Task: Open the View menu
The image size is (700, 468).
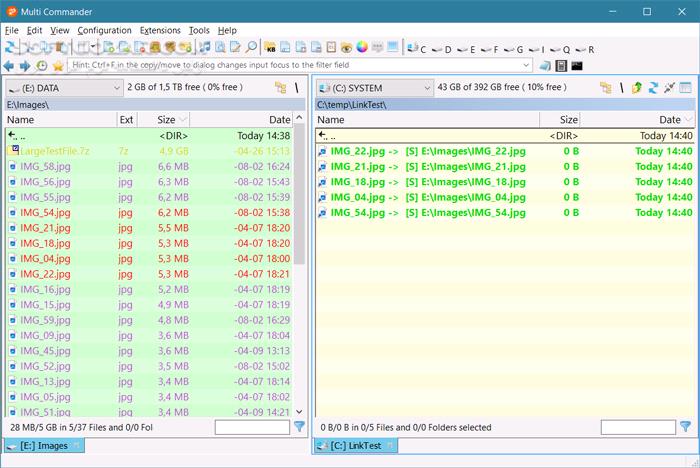Action: click(59, 30)
